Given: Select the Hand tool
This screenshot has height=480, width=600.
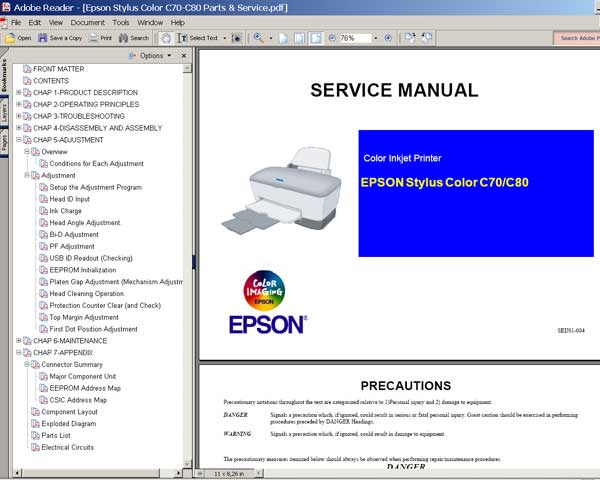Looking at the screenshot, I should [x=166, y=38].
